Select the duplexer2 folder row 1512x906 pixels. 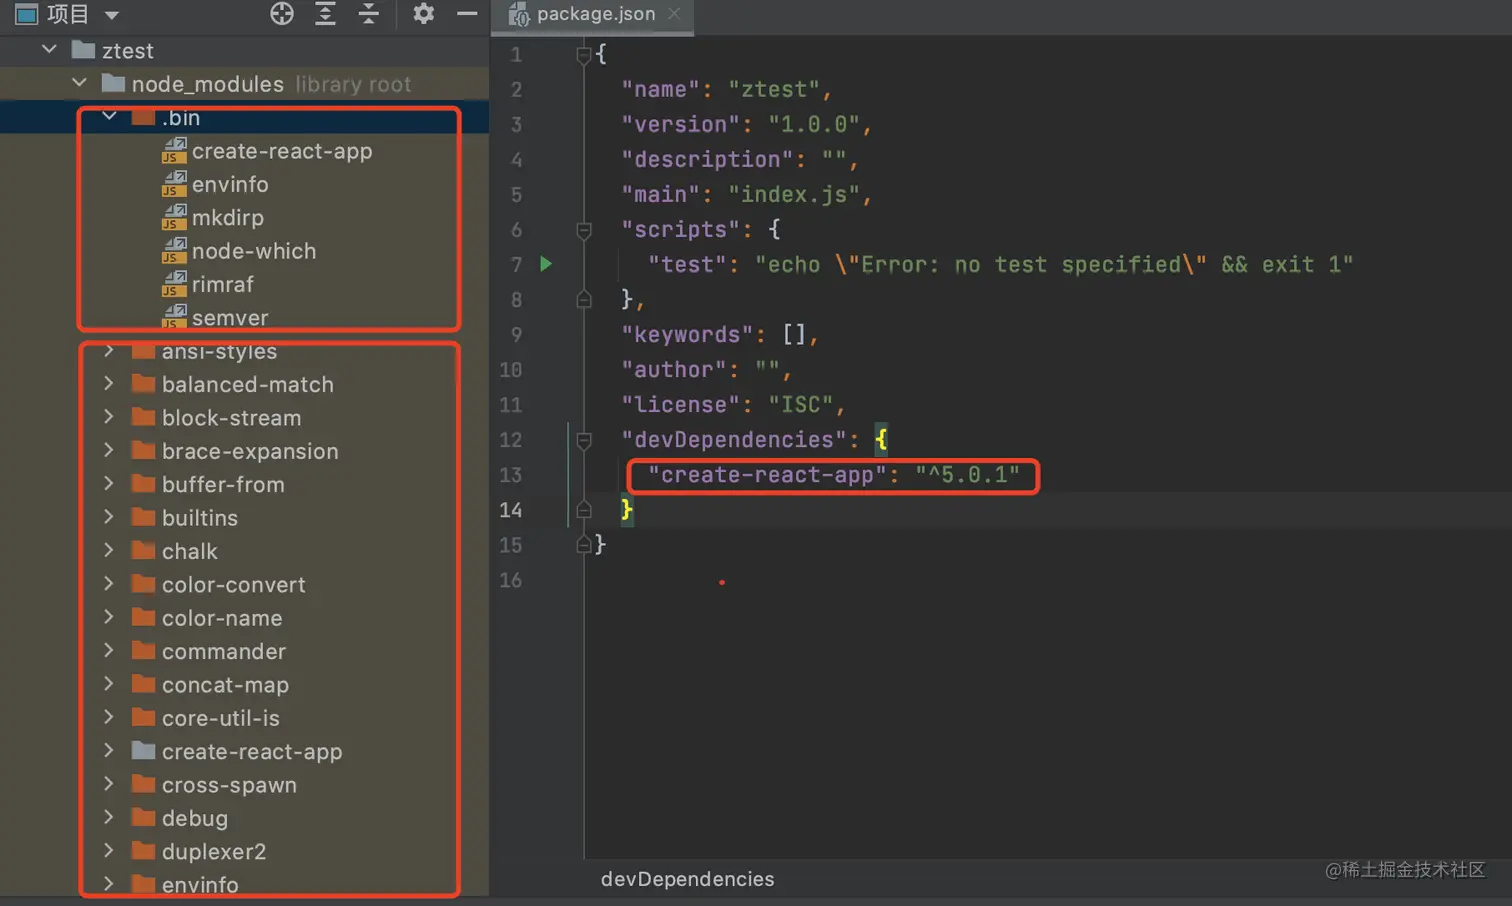(x=245, y=851)
